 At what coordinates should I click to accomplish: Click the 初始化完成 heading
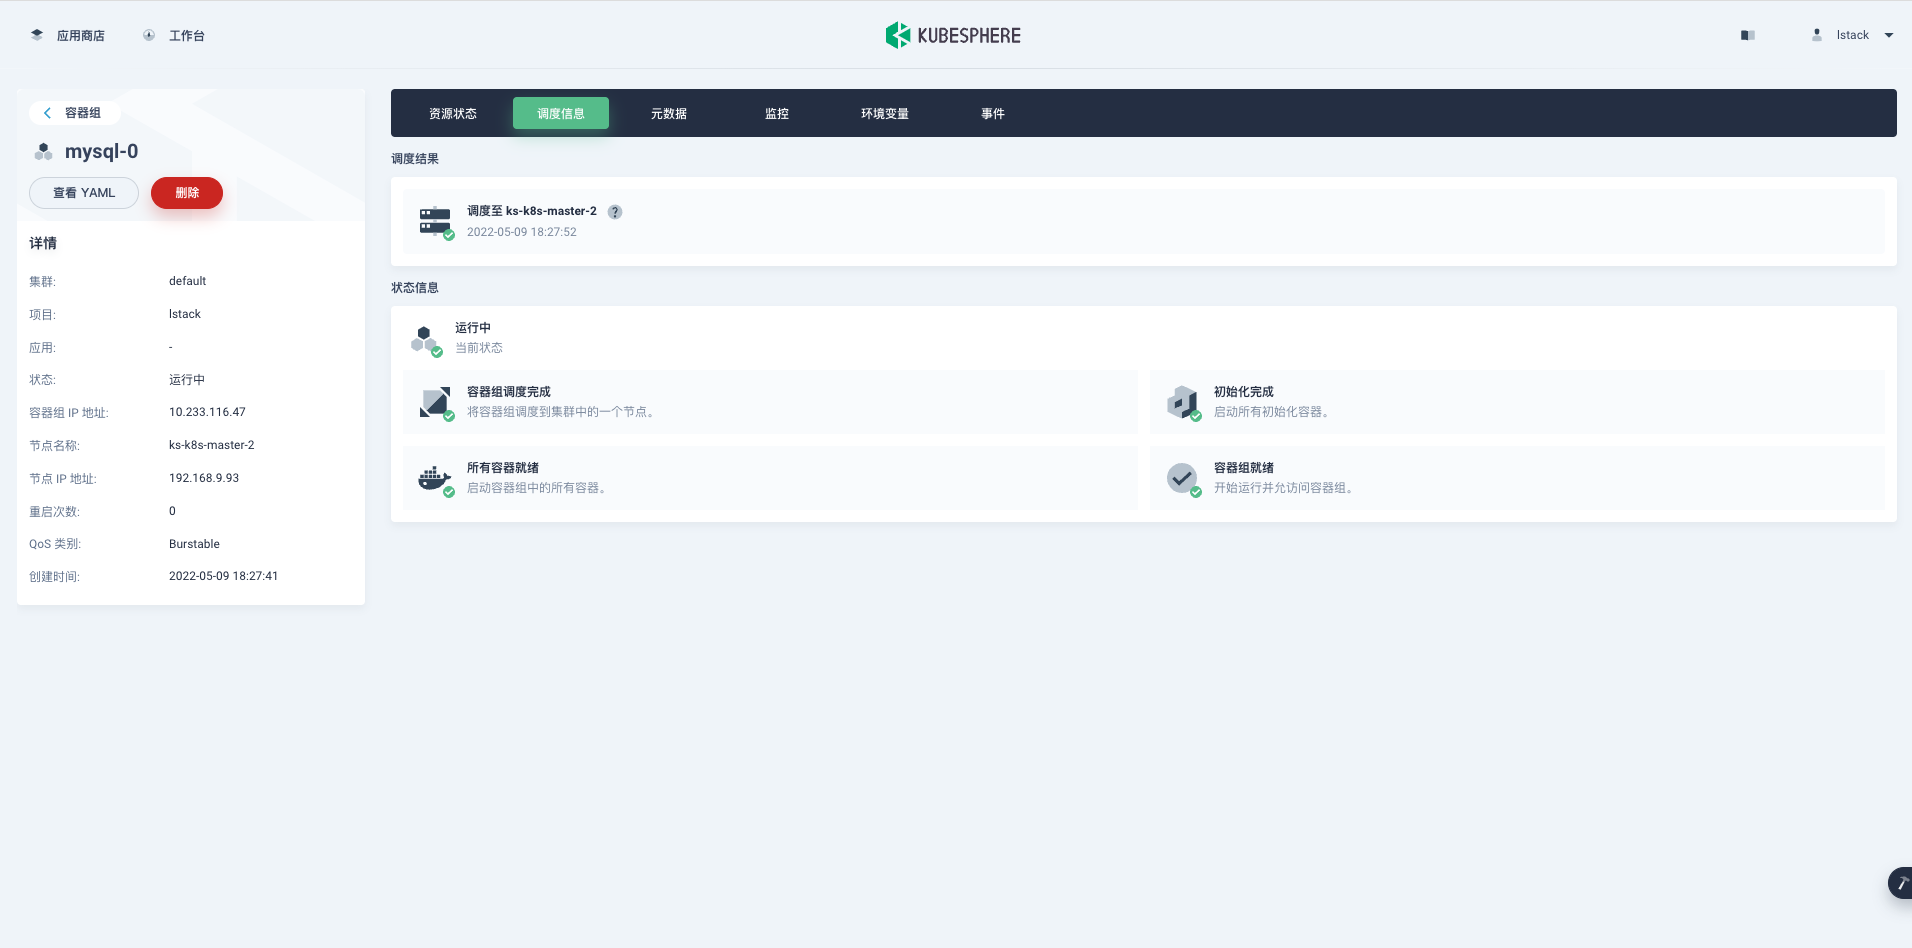click(1244, 392)
